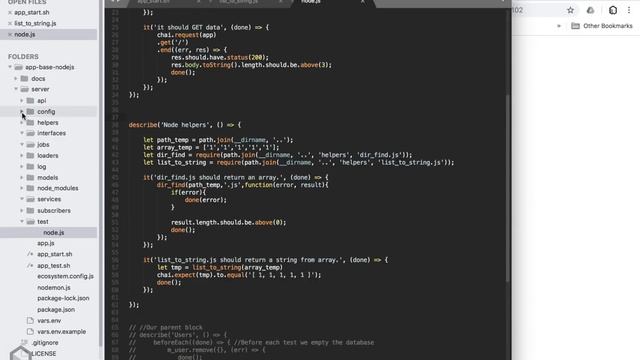Click Chrome cloud extension icon beside the star
The width and height of the screenshot is (640, 360).
pos(591,10)
